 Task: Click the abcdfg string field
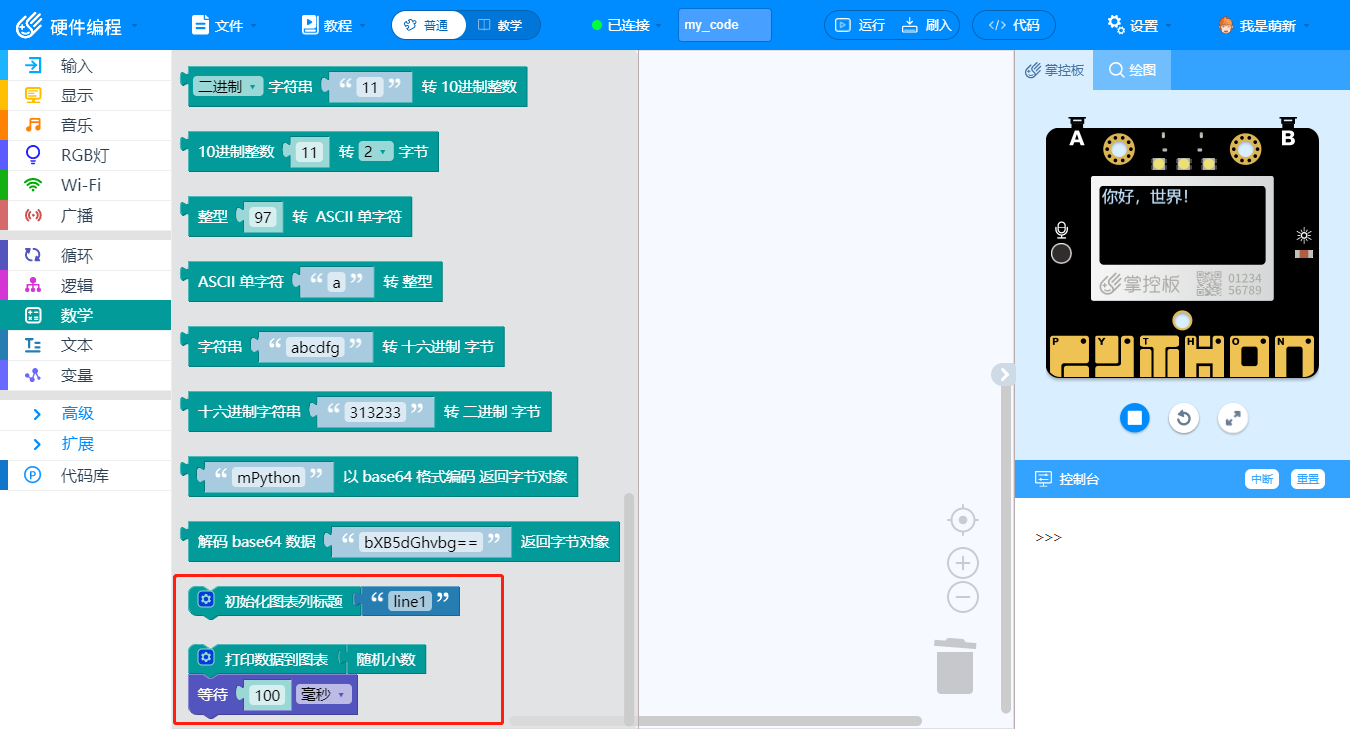tap(315, 348)
